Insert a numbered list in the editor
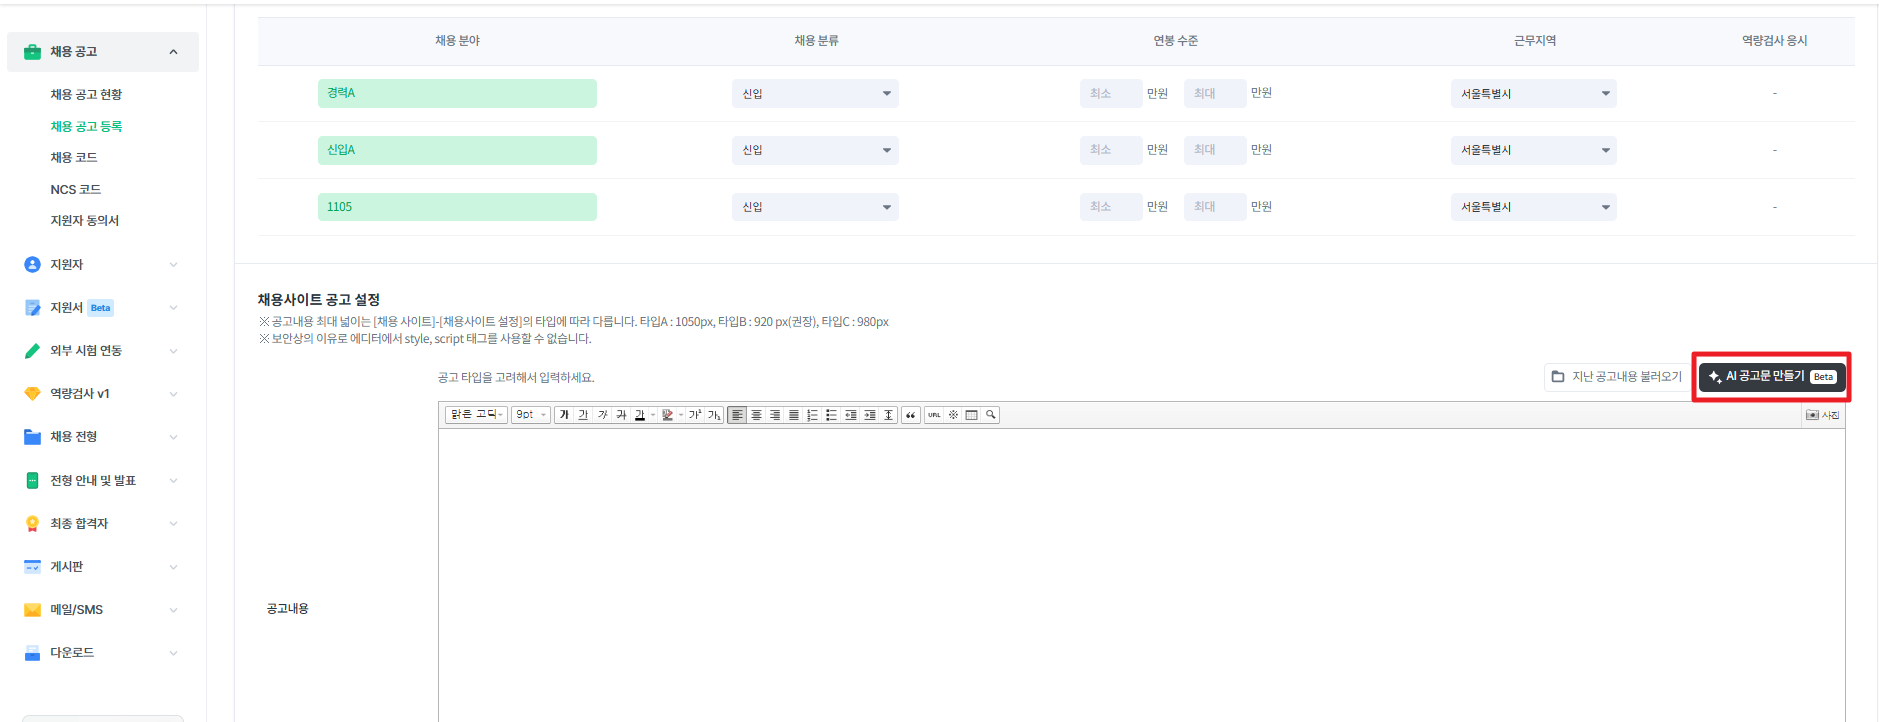The height and width of the screenshot is (722, 1879). pyautogui.click(x=812, y=415)
